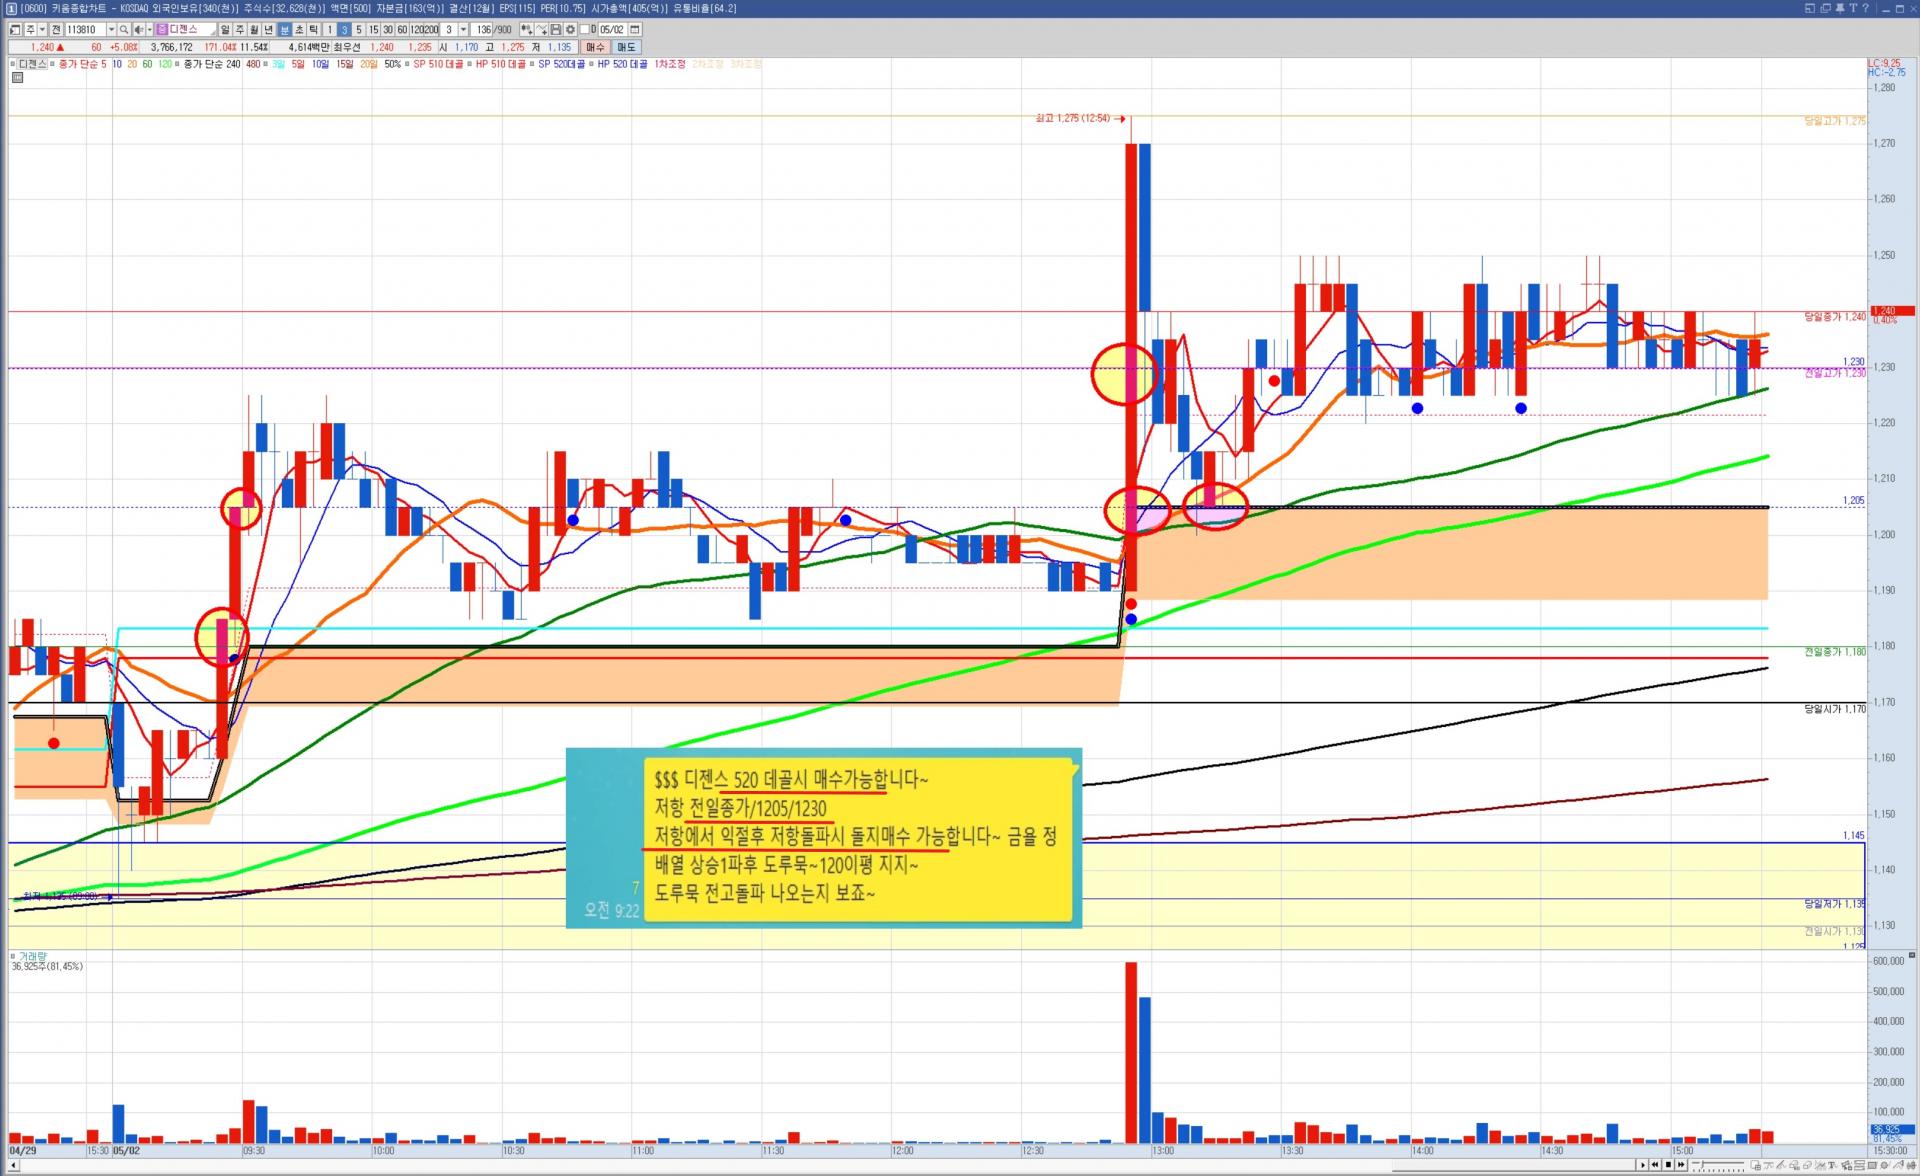Open the date calendar picker icon
The height and width of the screenshot is (1176, 1920).
pyautogui.click(x=634, y=30)
